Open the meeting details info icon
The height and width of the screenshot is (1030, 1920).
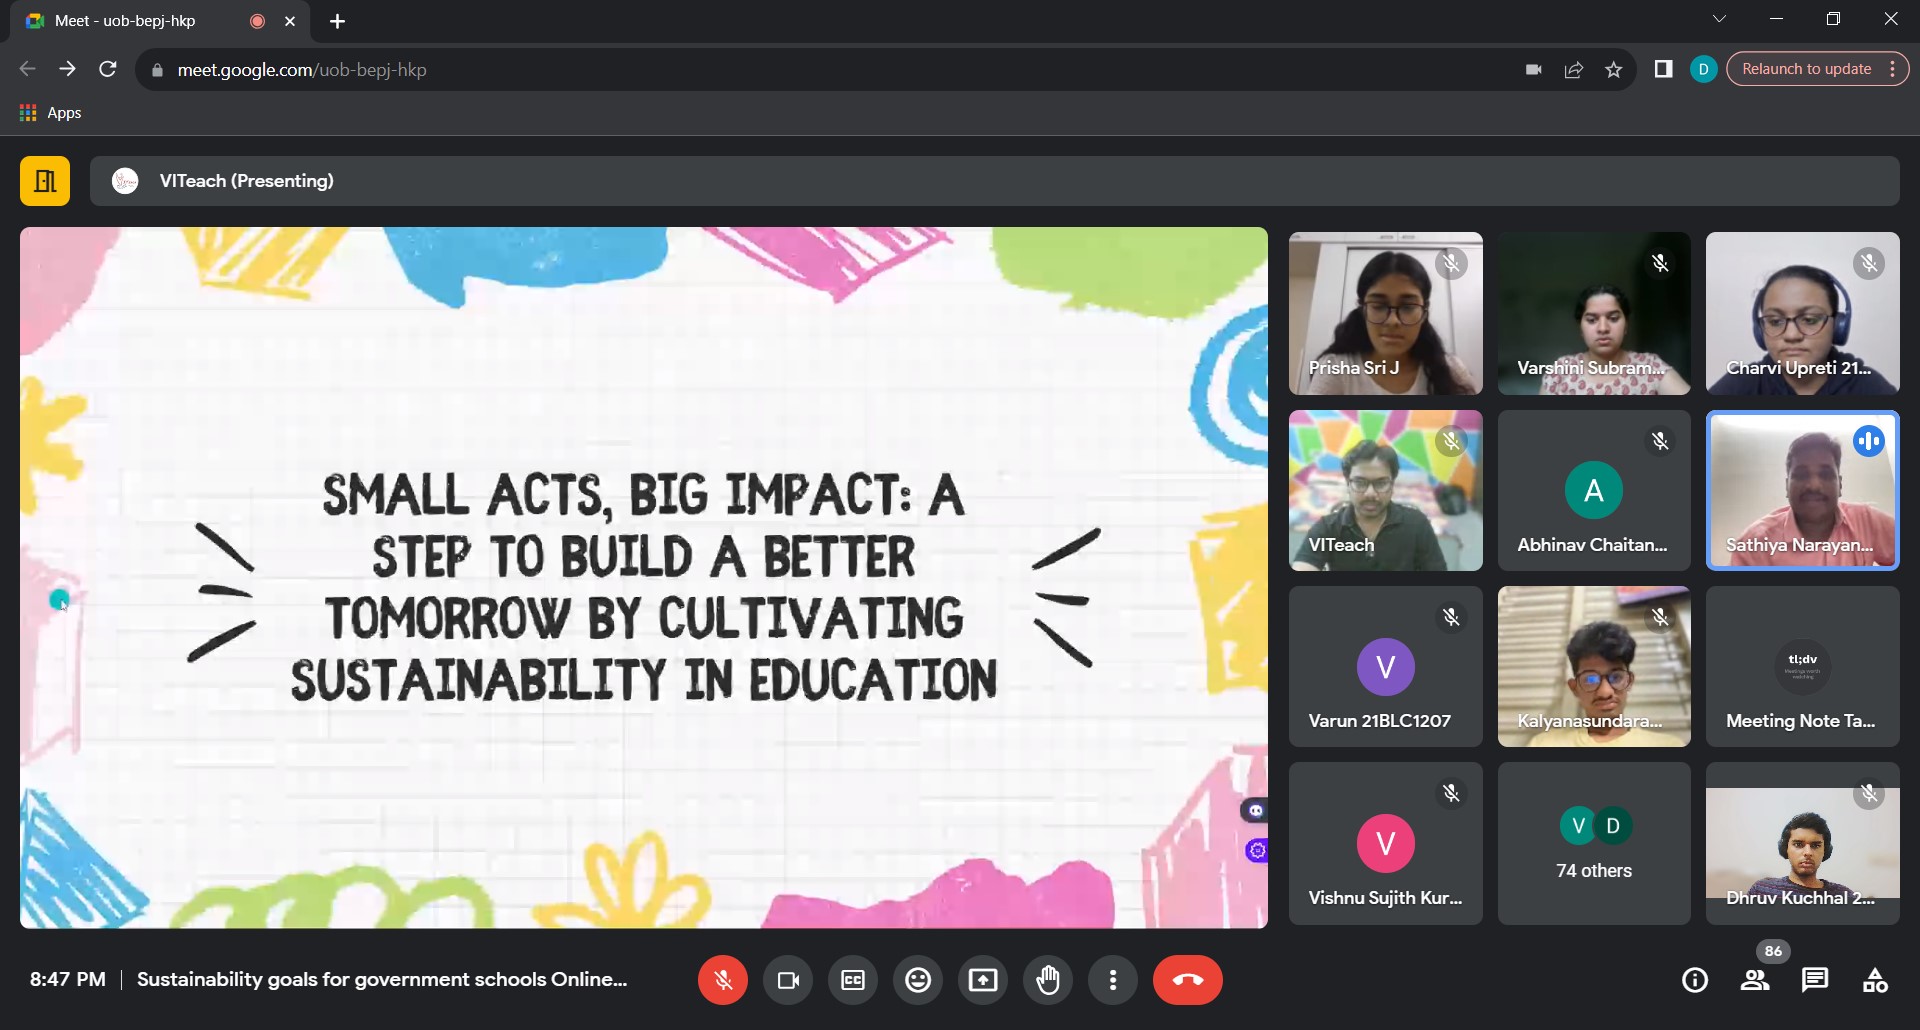click(x=1695, y=980)
